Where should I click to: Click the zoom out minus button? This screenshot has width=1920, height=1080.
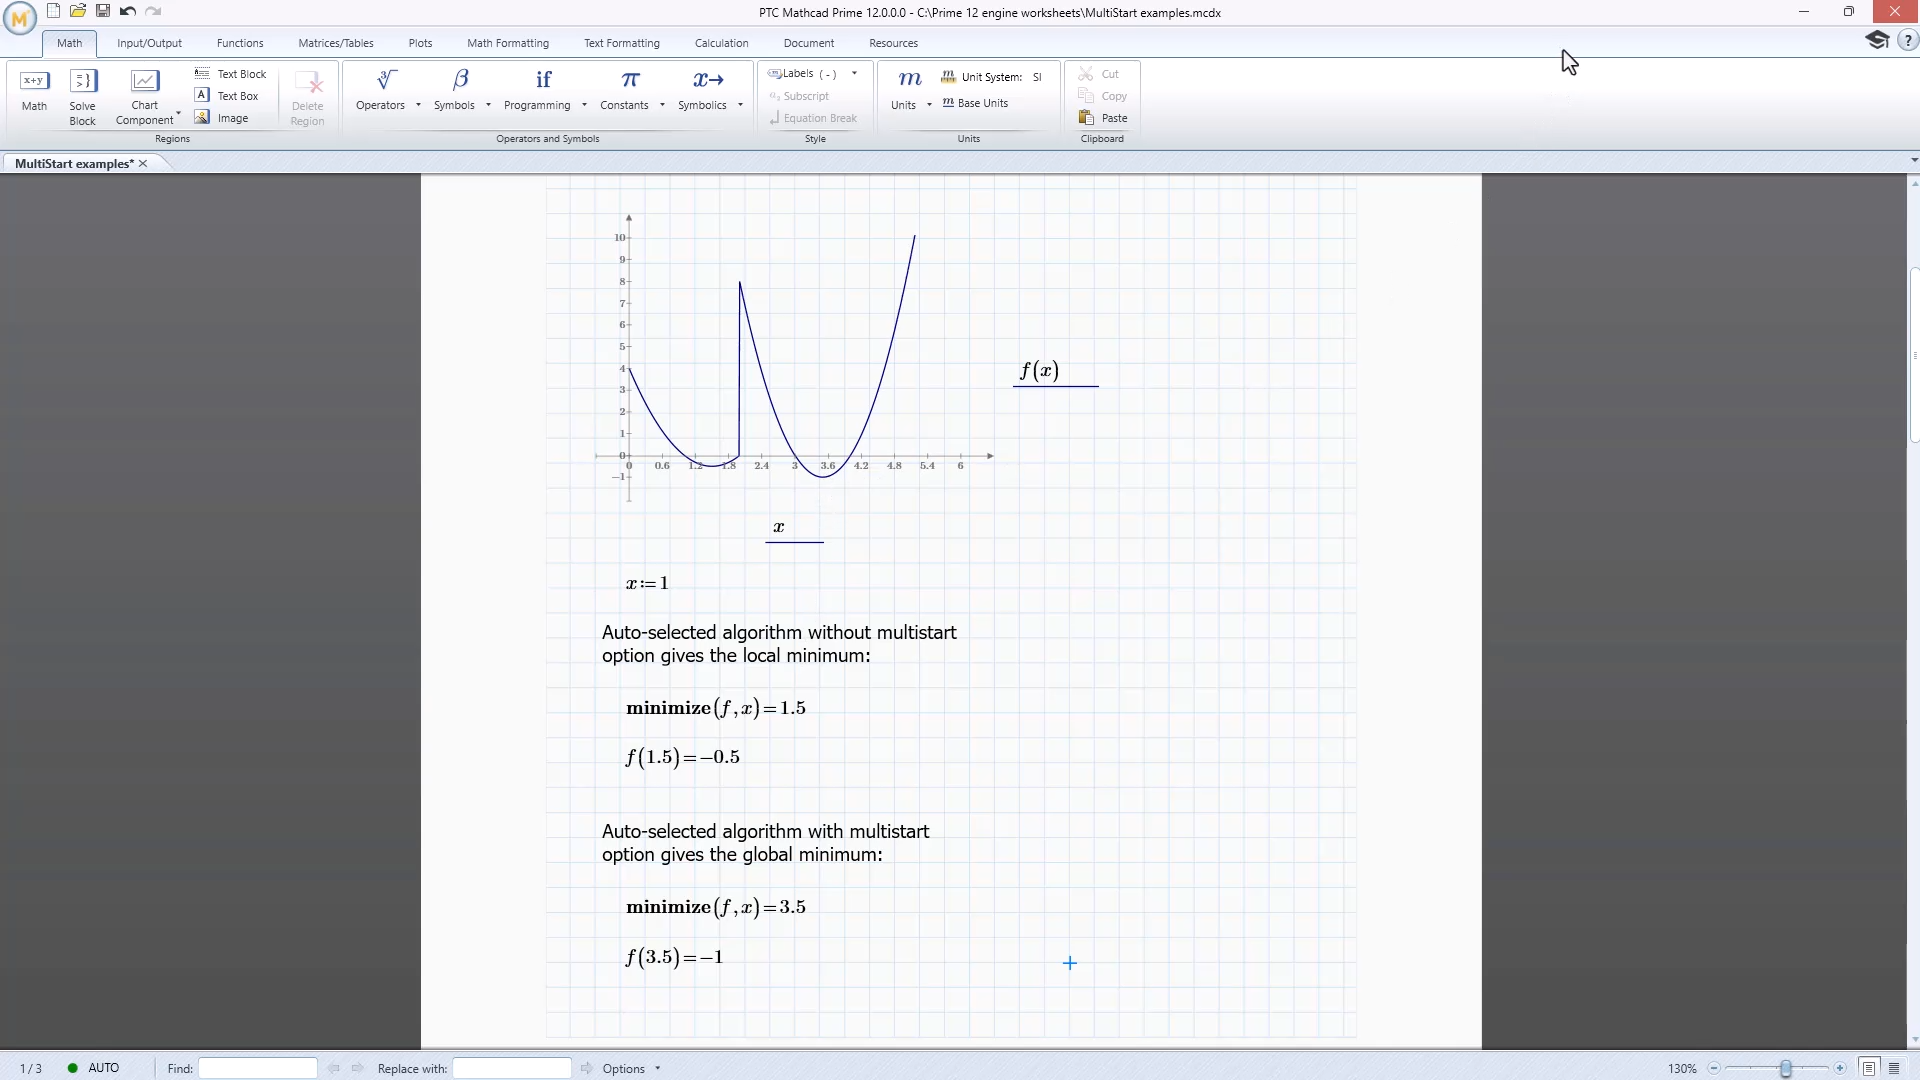tap(1714, 1068)
